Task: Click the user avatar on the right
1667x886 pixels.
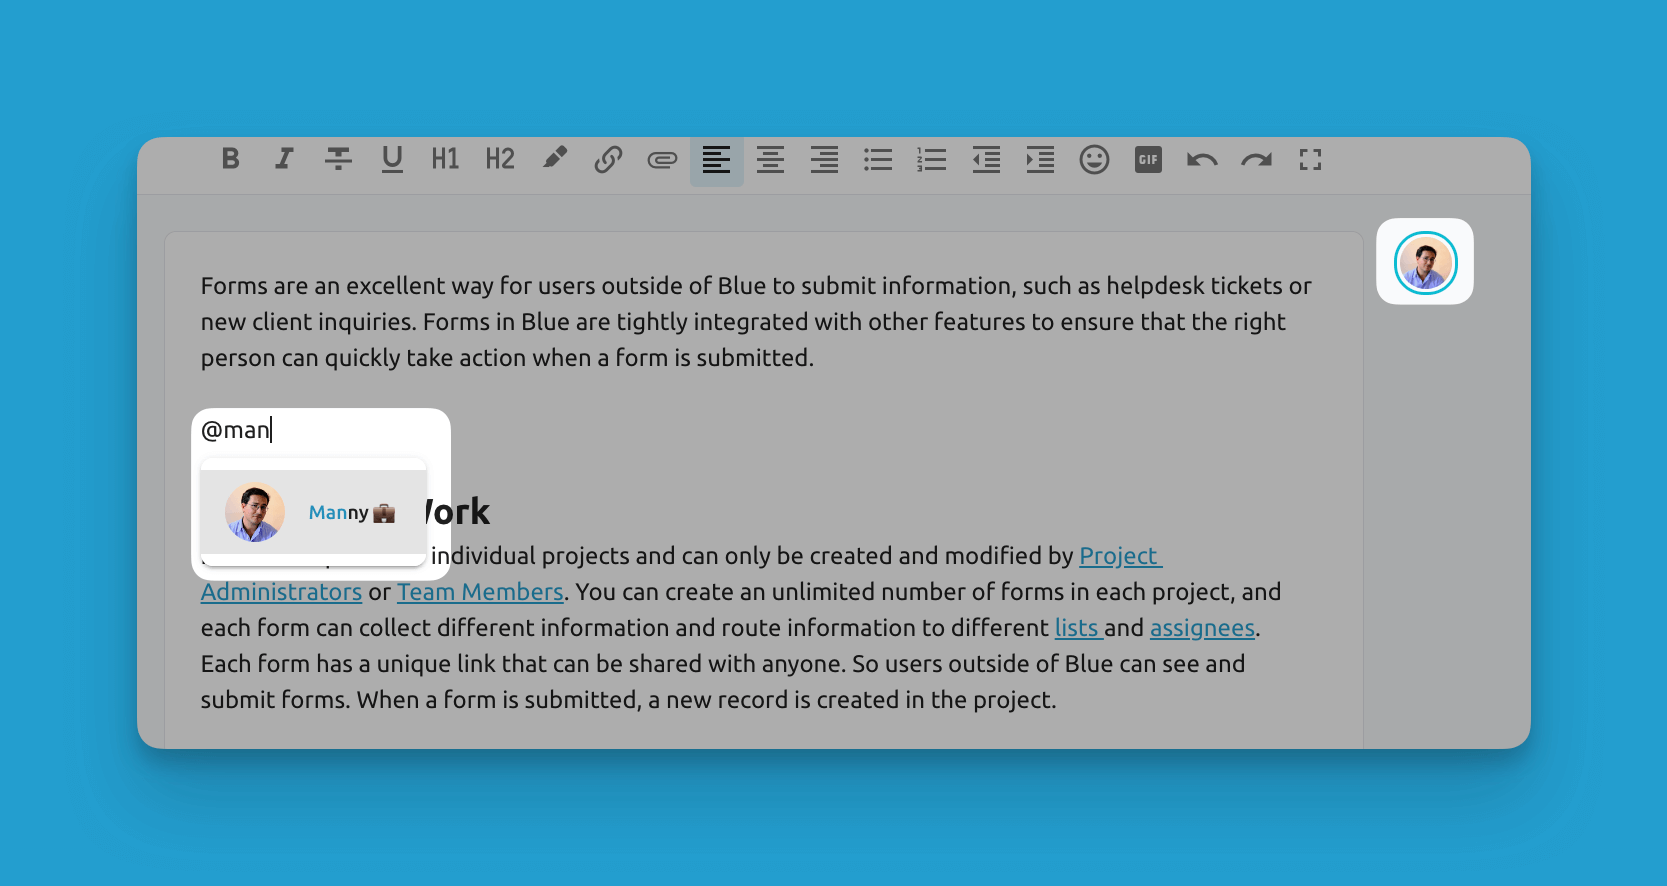Action: click(x=1425, y=262)
